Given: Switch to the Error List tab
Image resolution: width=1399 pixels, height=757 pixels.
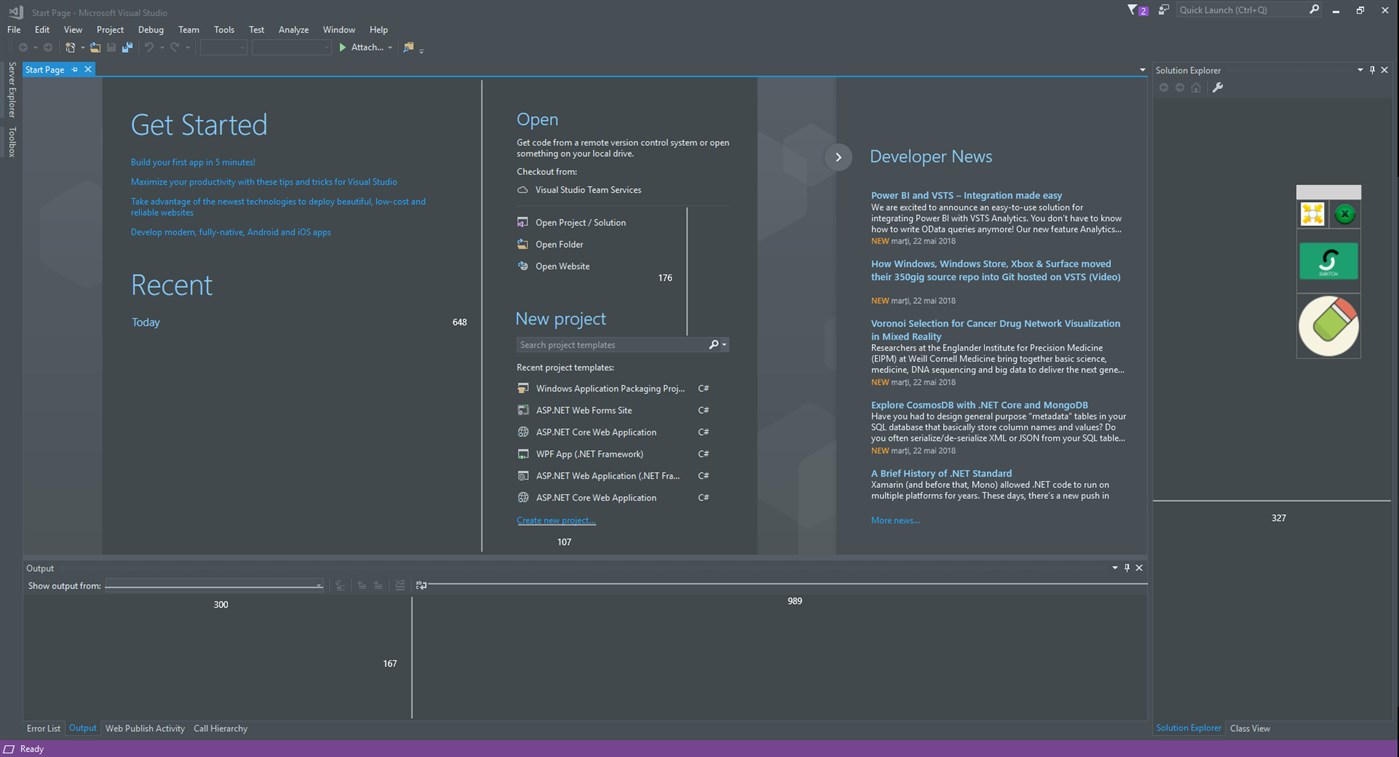Looking at the screenshot, I should (42, 728).
